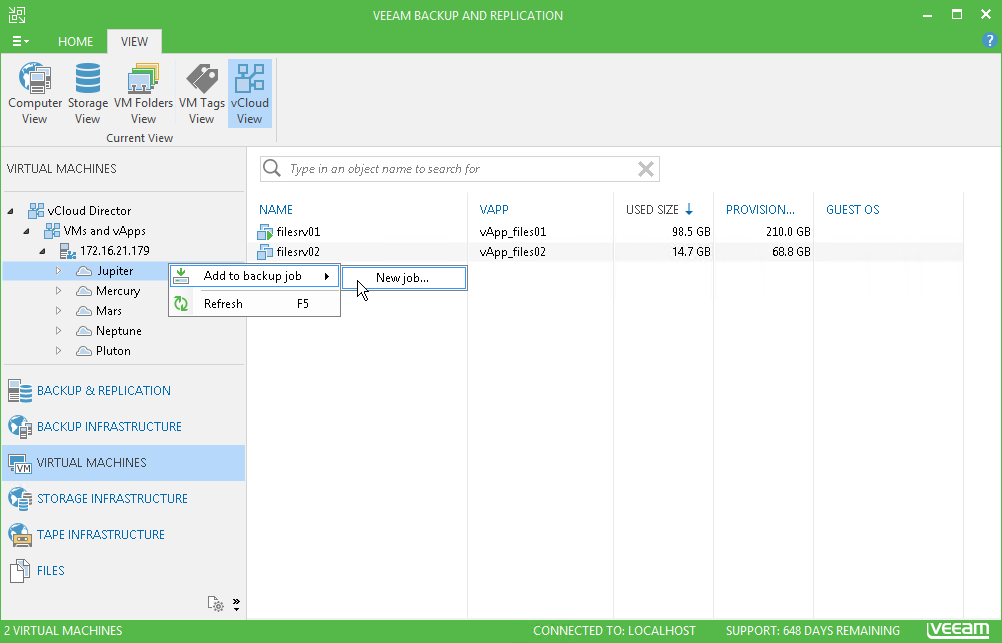Image resolution: width=1002 pixels, height=643 pixels.
Task: Click the Backup Infrastructure icon
Action: (x=20, y=427)
